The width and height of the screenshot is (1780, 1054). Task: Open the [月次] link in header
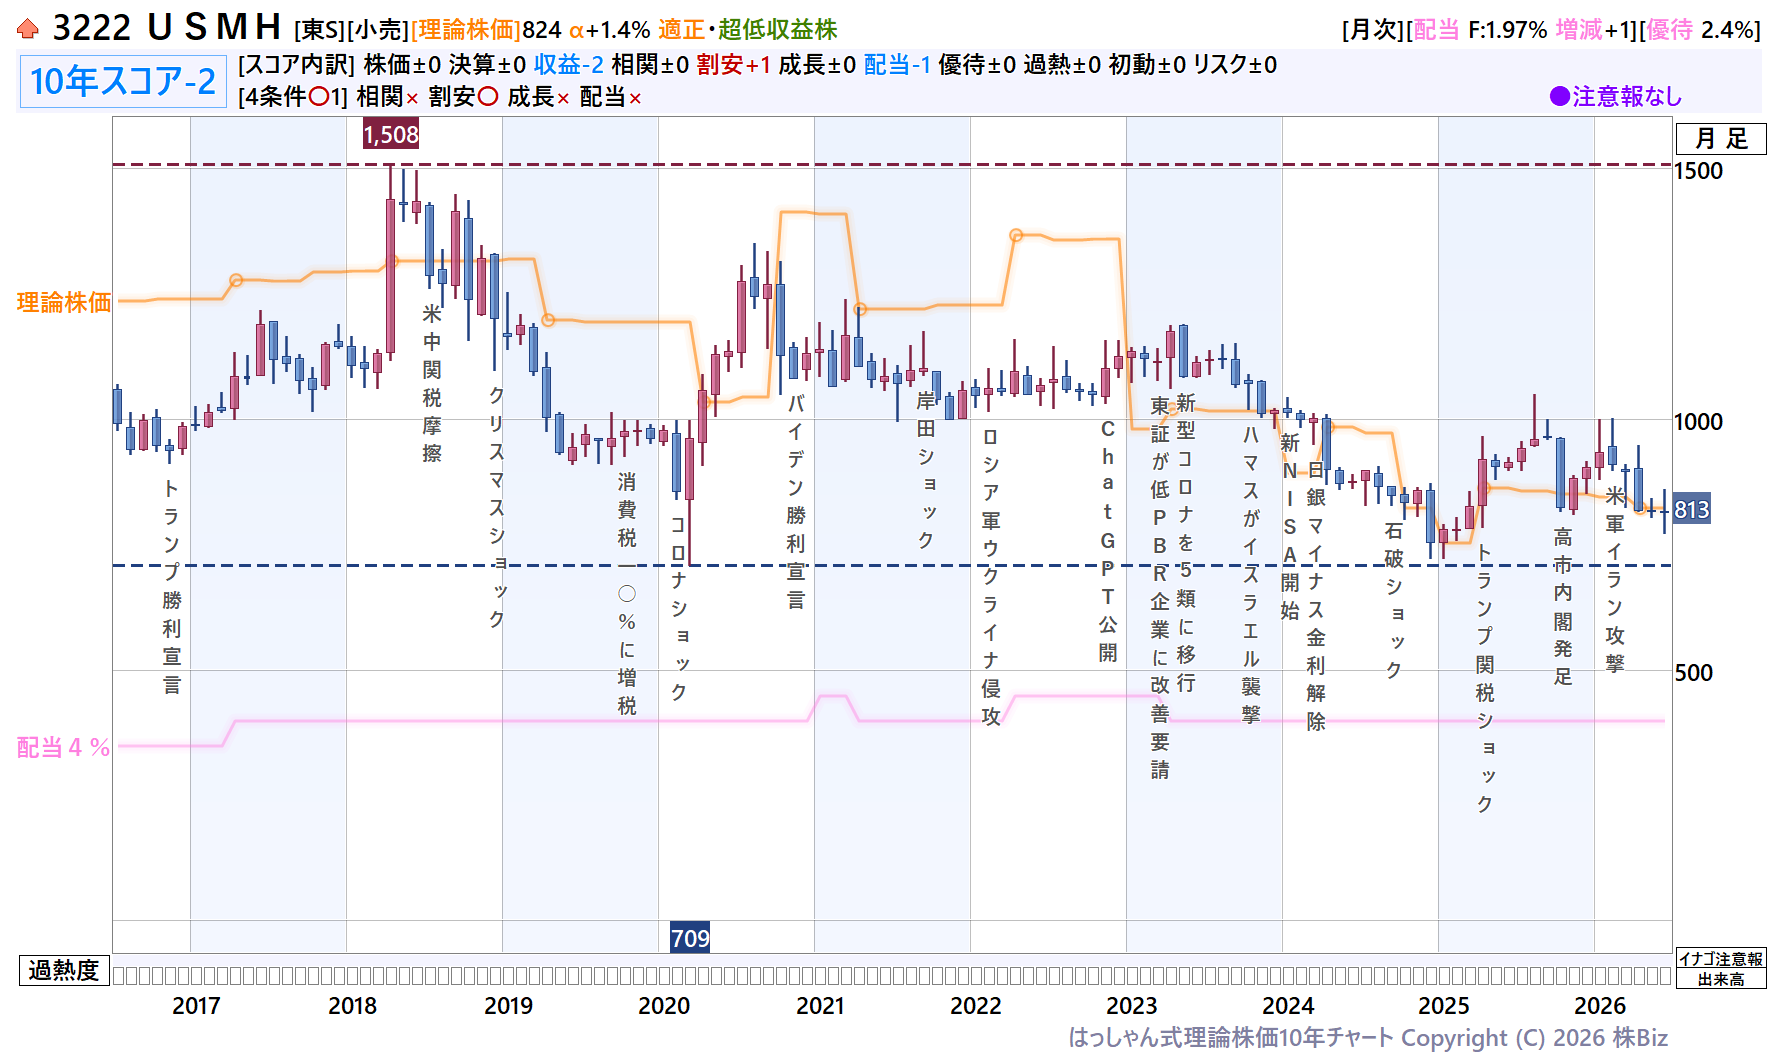click(x=1373, y=30)
